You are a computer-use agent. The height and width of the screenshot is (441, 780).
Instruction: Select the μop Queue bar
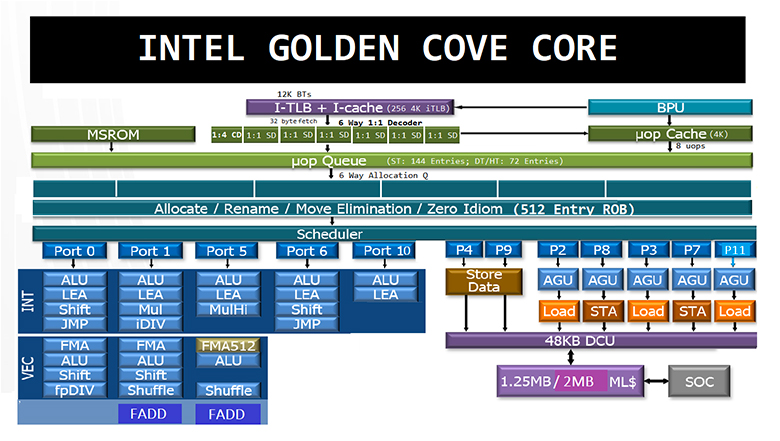click(x=391, y=161)
